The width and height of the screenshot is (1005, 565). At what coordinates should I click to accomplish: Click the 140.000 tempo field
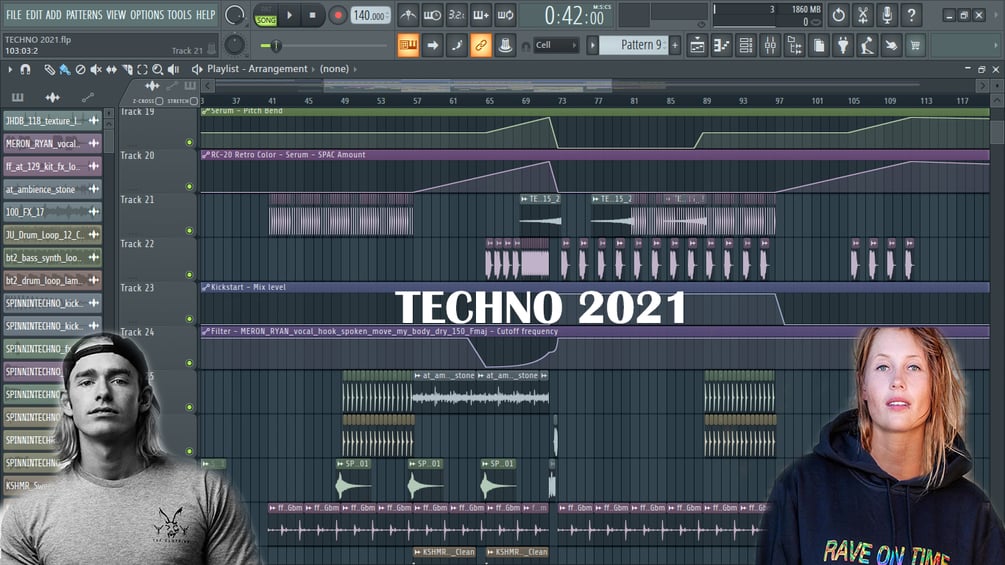click(x=370, y=15)
